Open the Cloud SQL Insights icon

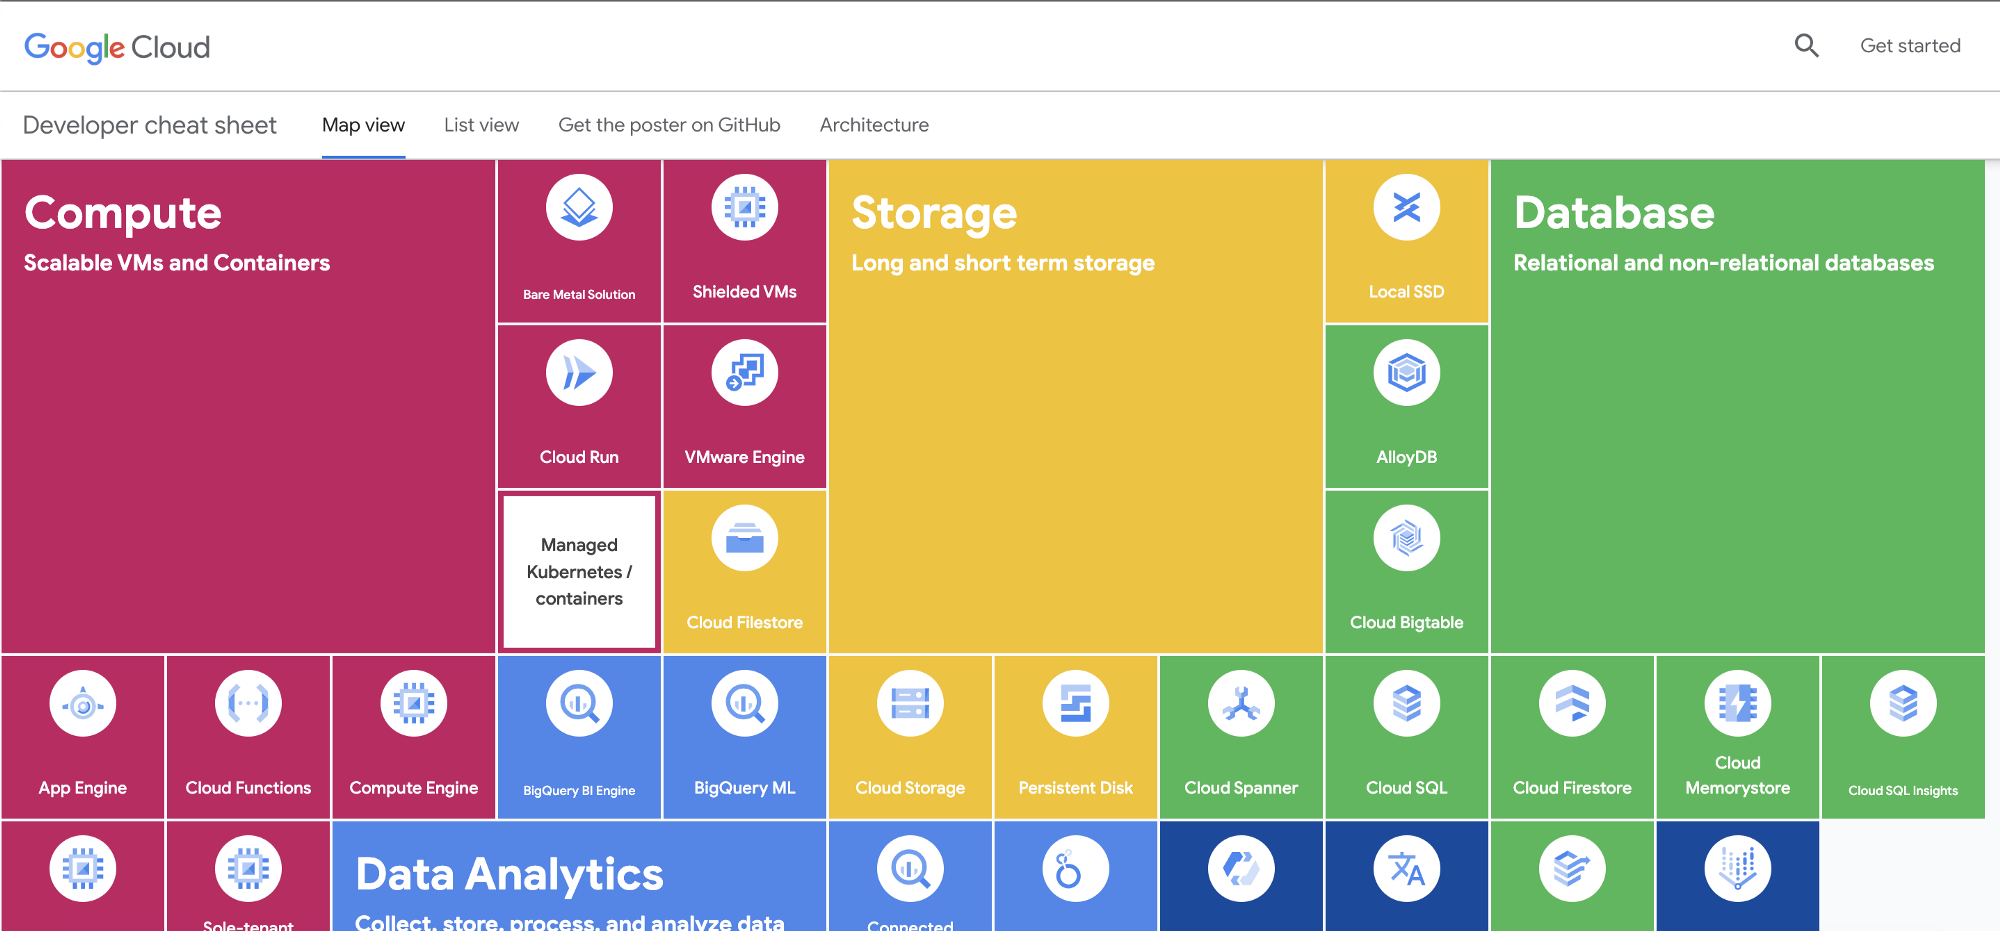coord(1903,704)
